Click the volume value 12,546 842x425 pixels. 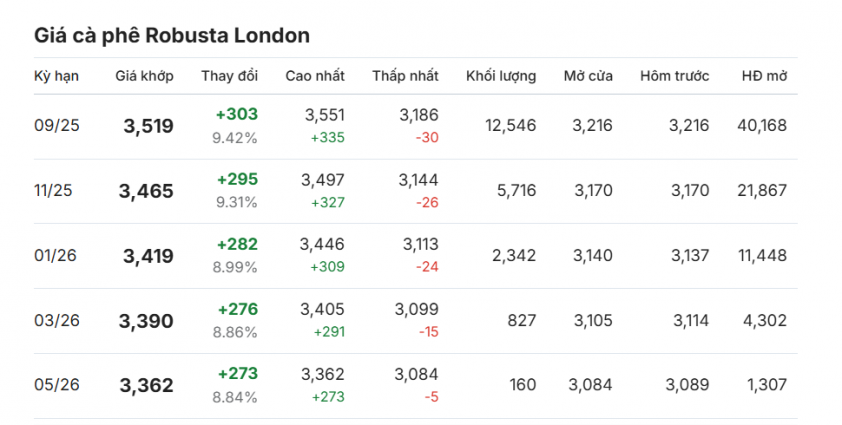(511, 126)
